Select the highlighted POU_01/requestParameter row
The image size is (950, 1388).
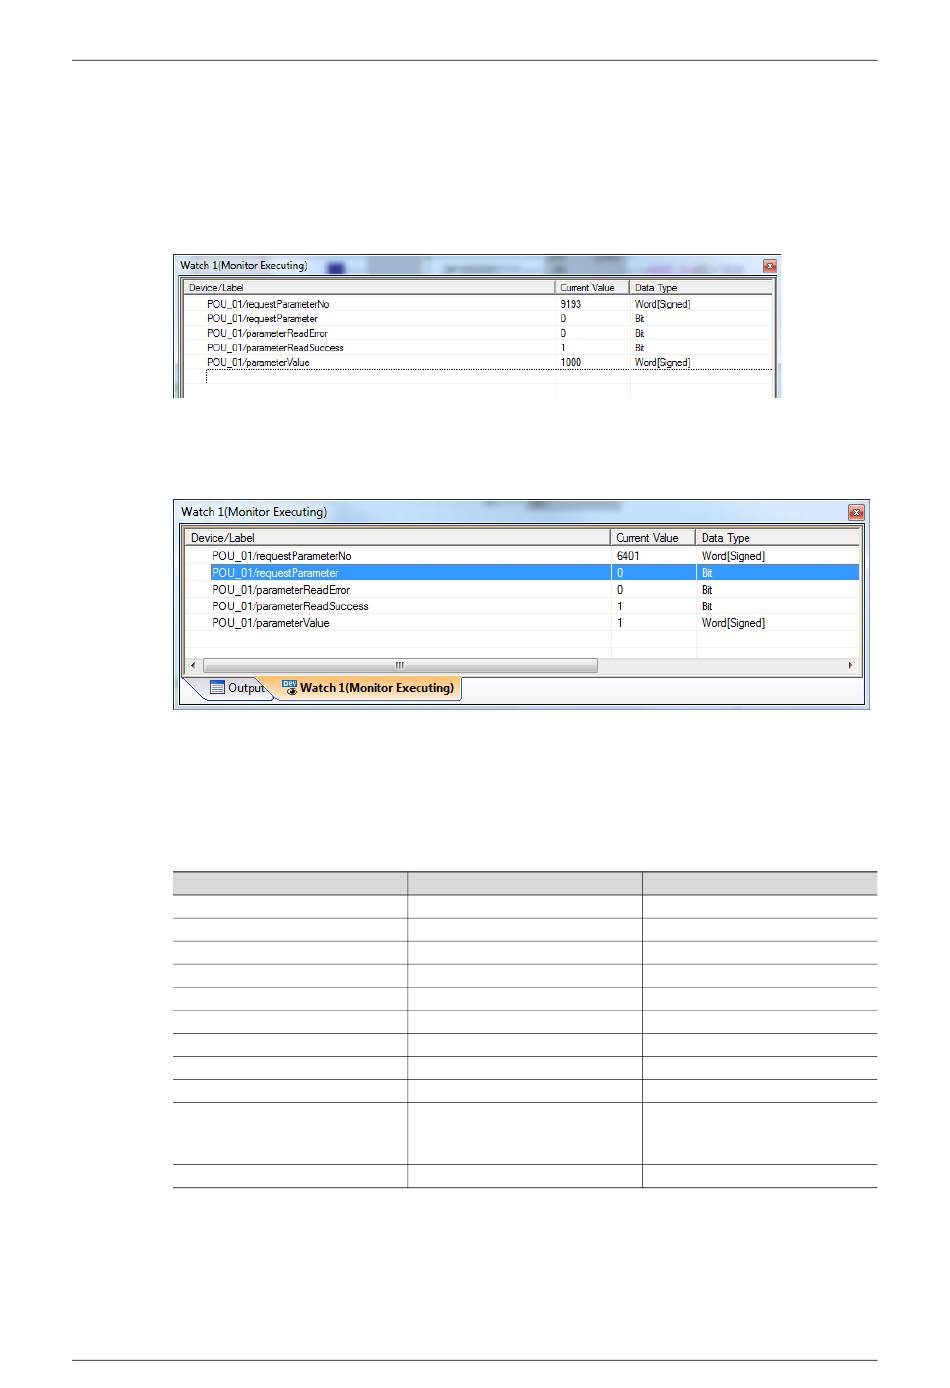520,573
